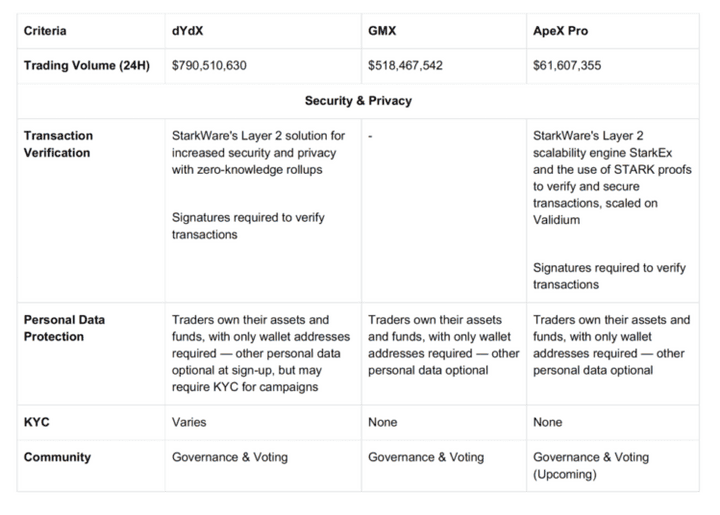Select the $61,607,355 volume figure
Viewport: 720px width, 515px height.
click(x=577, y=66)
